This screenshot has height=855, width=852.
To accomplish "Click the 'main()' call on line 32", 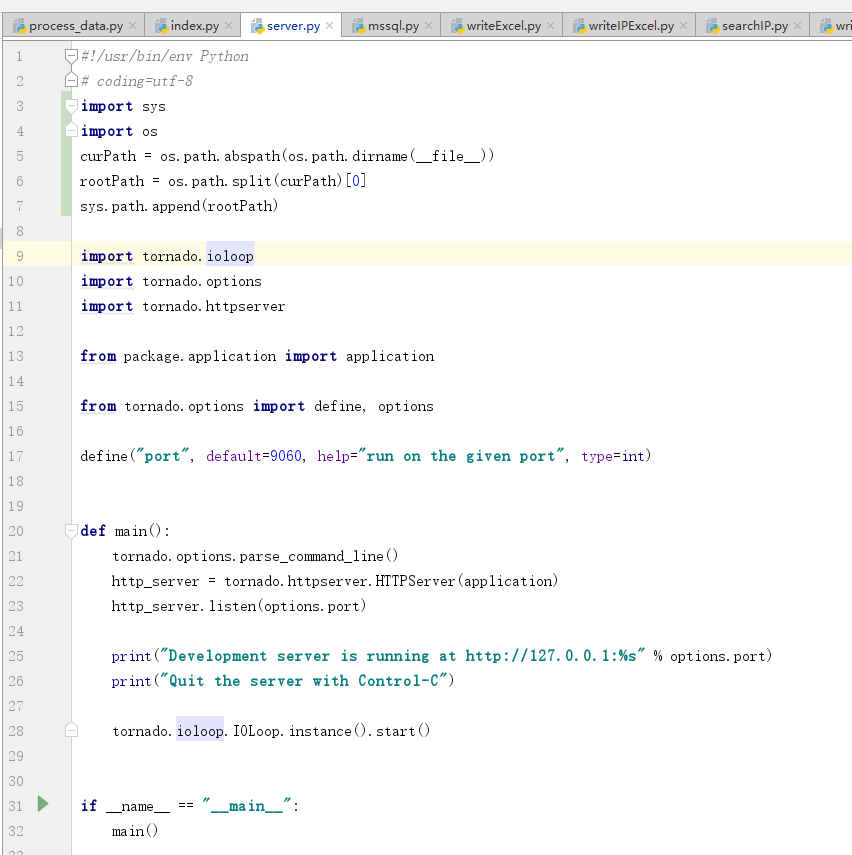I will 135,831.
